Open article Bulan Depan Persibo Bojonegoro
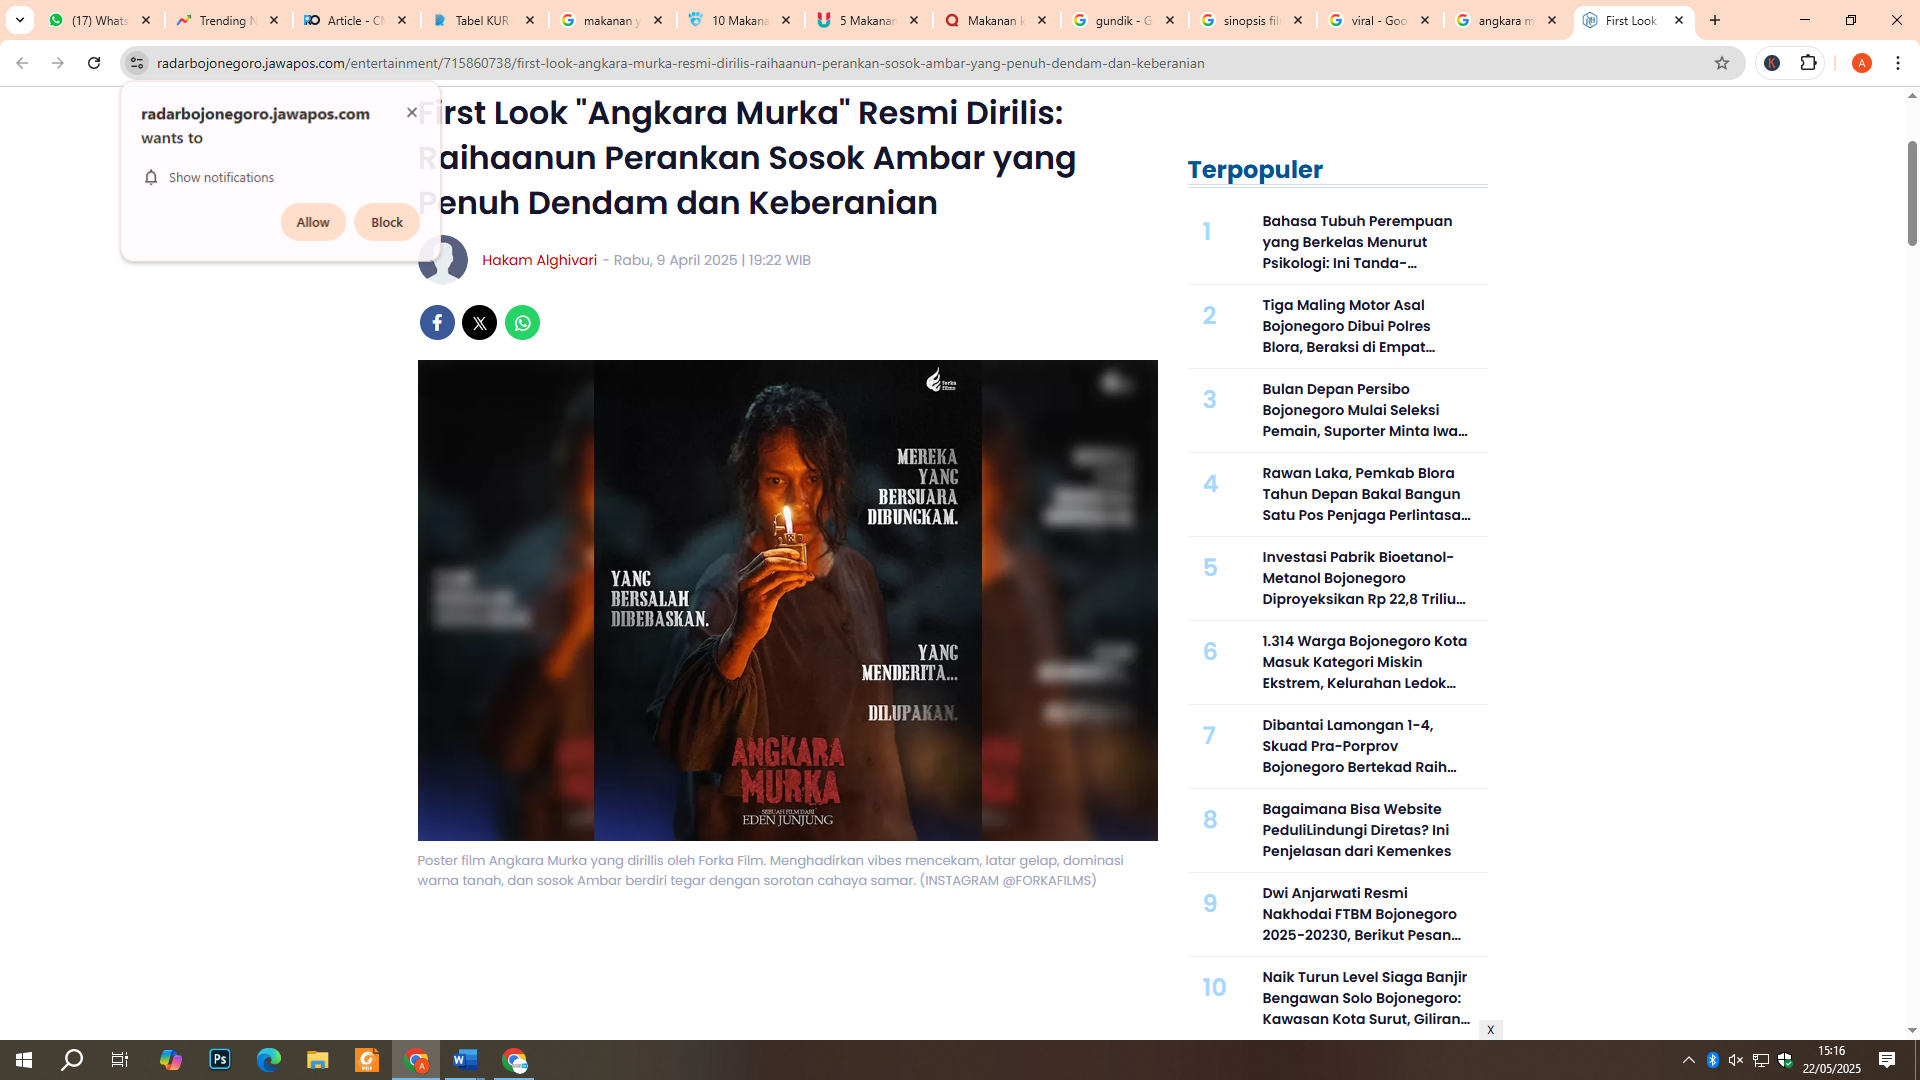The height and width of the screenshot is (1080, 1920). pos(1364,410)
